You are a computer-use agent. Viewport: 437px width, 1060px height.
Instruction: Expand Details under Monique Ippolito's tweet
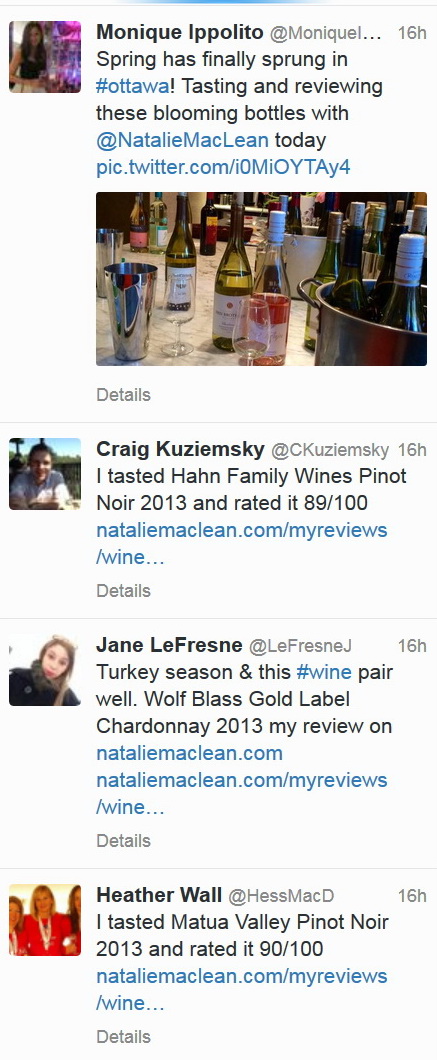click(123, 395)
